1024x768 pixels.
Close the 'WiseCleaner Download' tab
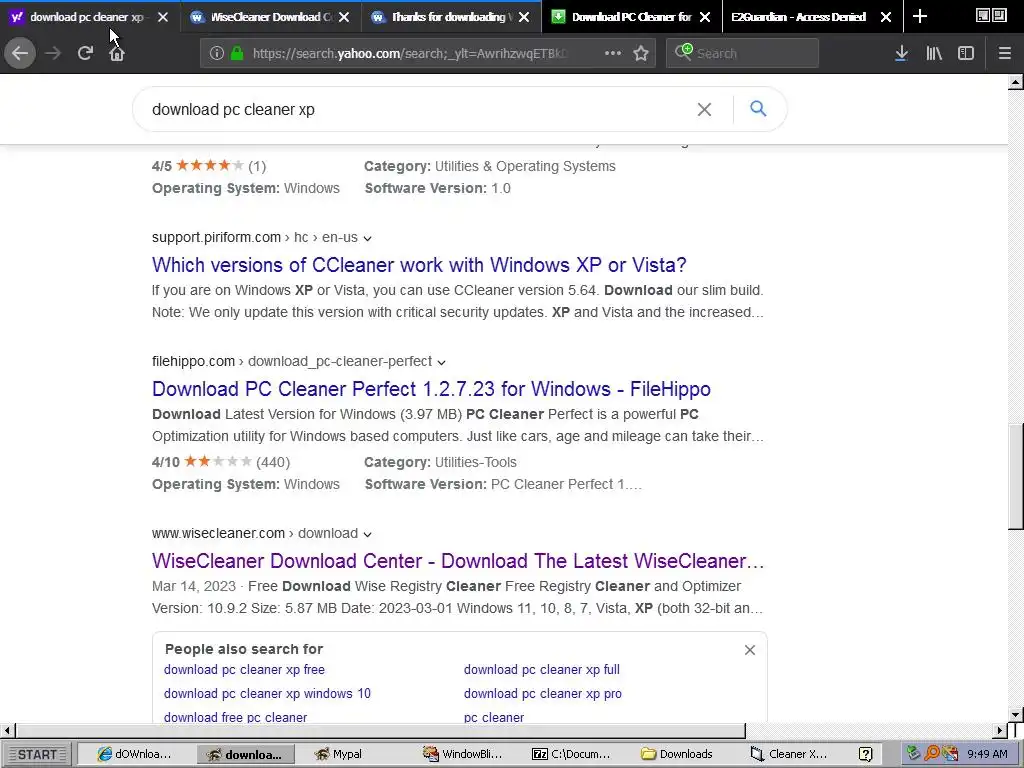coord(344,17)
